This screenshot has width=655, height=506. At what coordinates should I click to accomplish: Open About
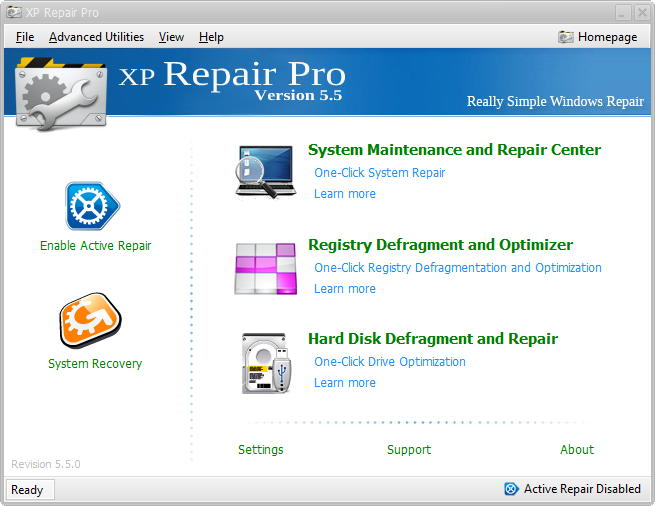[577, 450]
